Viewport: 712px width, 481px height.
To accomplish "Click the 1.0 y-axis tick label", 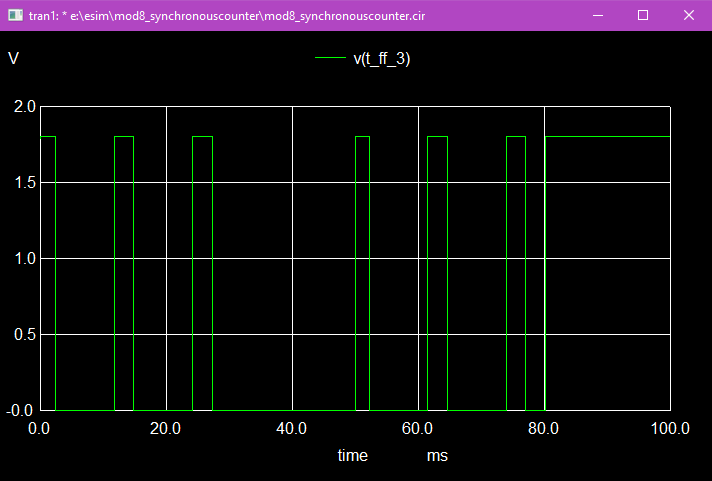I will (x=25, y=258).
